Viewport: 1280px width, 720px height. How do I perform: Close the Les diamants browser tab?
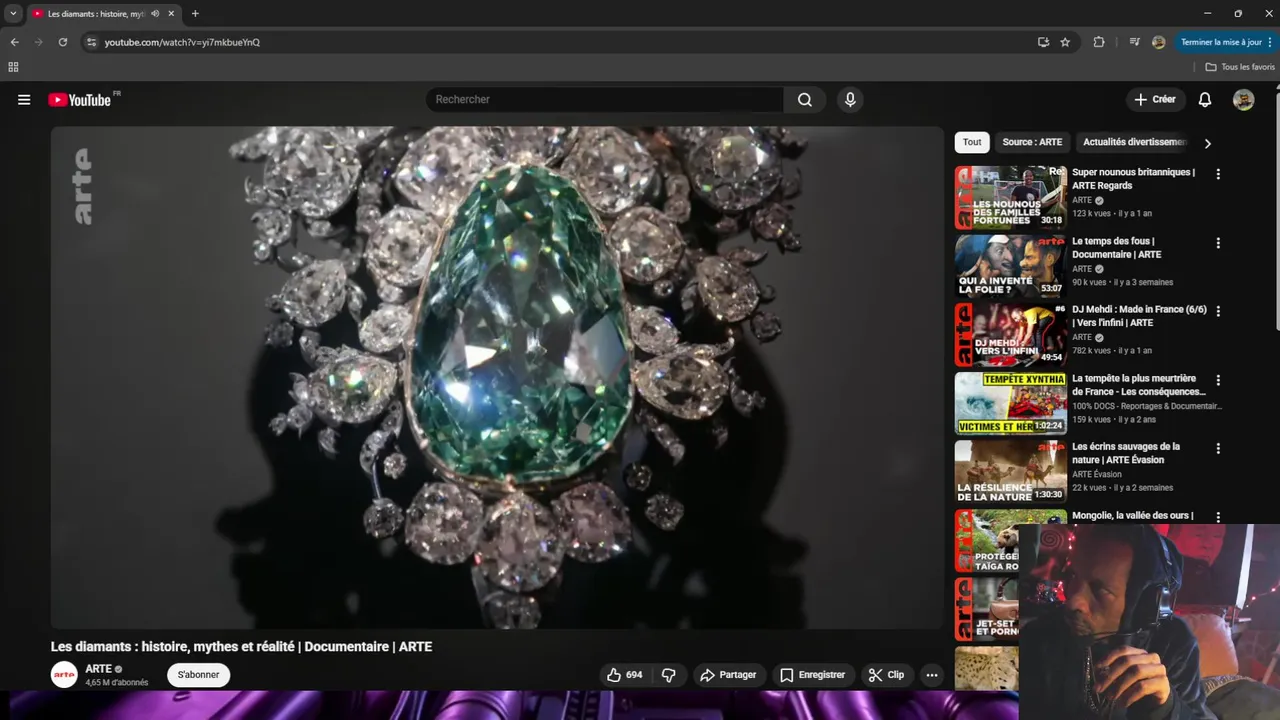click(171, 14)
